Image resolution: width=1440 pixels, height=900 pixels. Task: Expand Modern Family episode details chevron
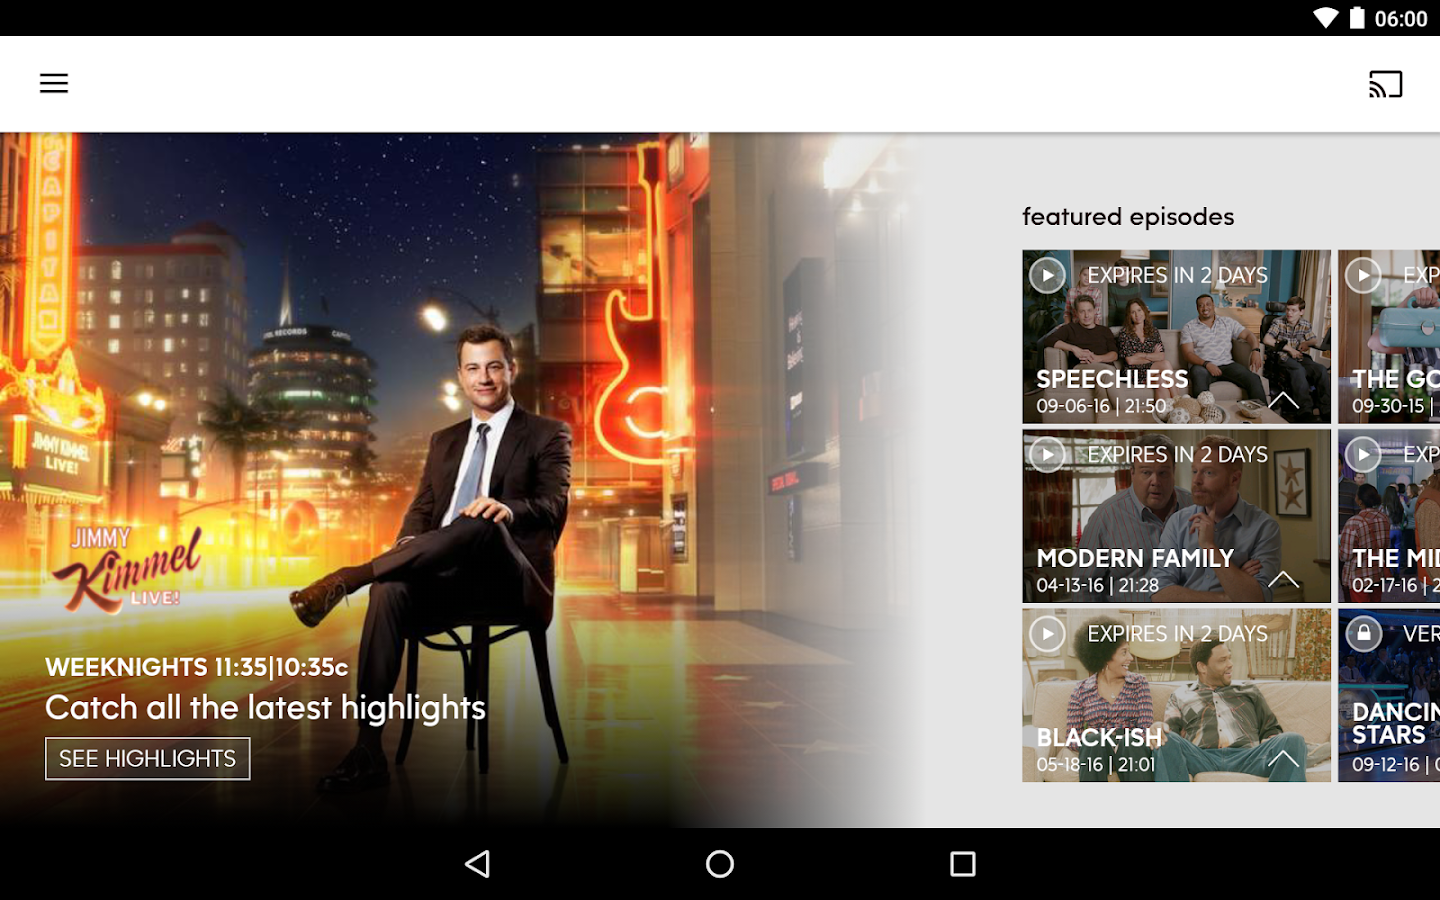click(1283, 580)
